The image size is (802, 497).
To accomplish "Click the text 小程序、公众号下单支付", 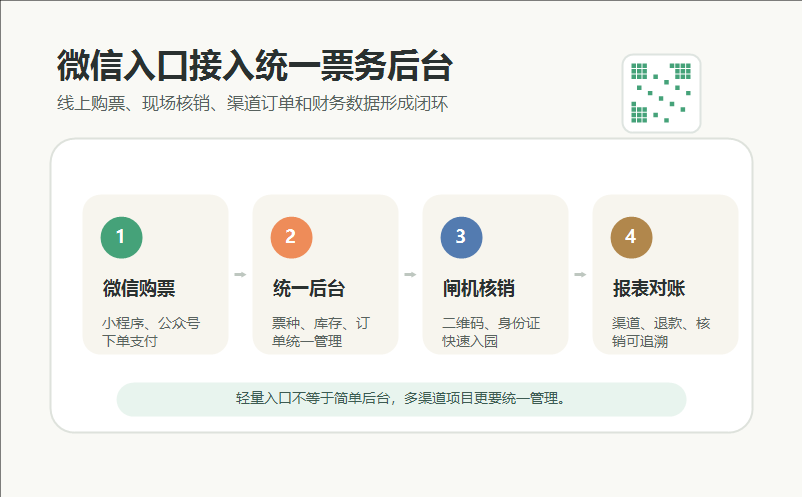I will (x=151, y=332).
